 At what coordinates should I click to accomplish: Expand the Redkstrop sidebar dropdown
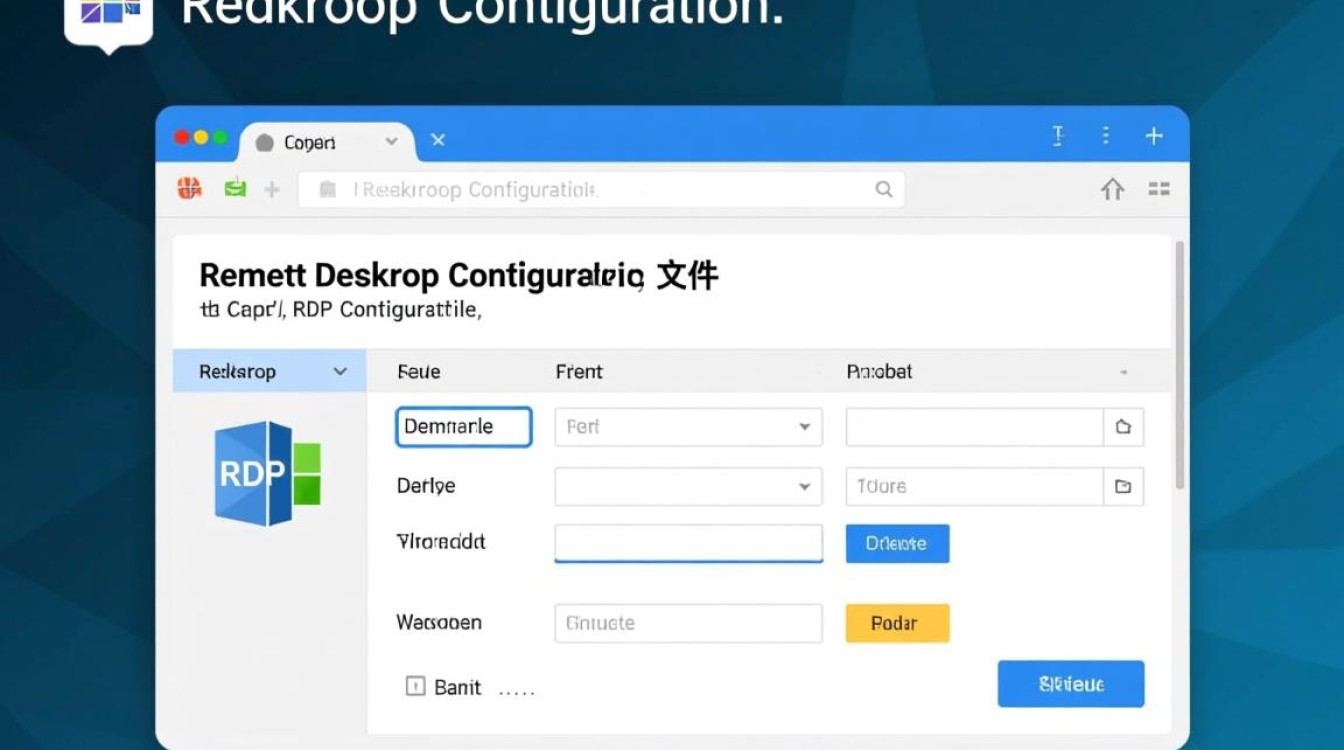pyautogui.click(x=340, y=372)
